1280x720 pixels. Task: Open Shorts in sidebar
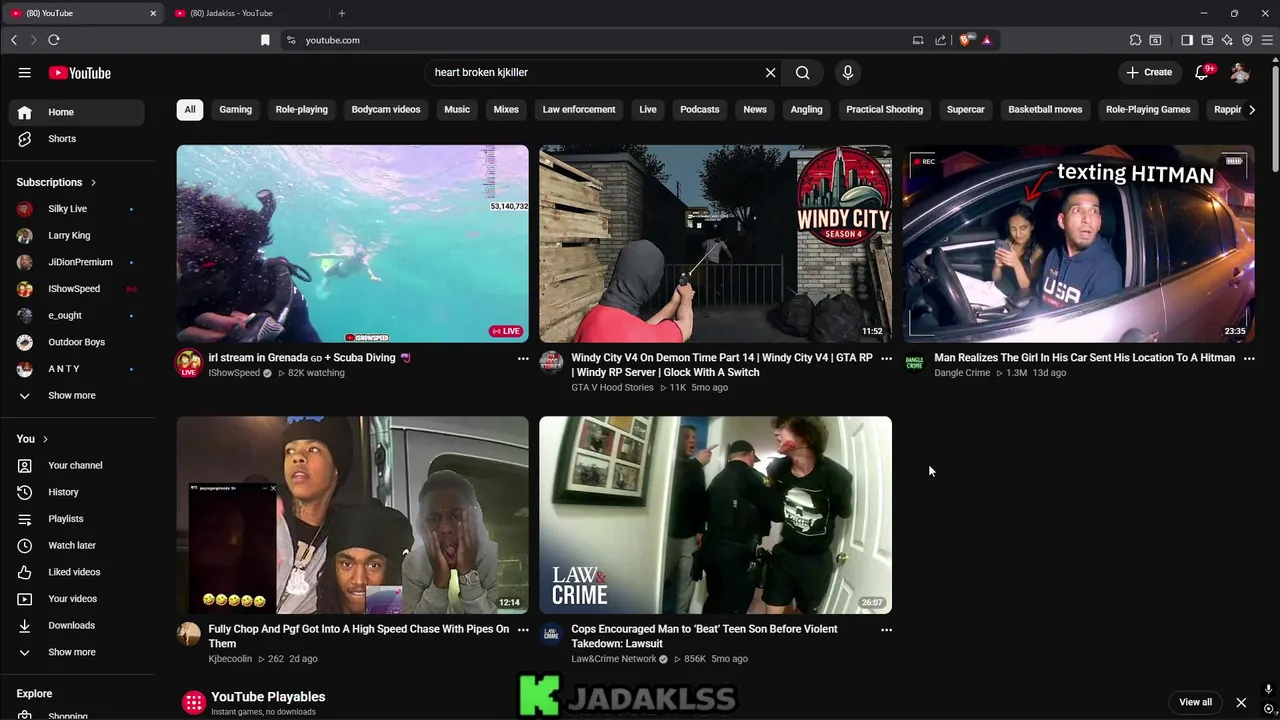coord(77,139)
